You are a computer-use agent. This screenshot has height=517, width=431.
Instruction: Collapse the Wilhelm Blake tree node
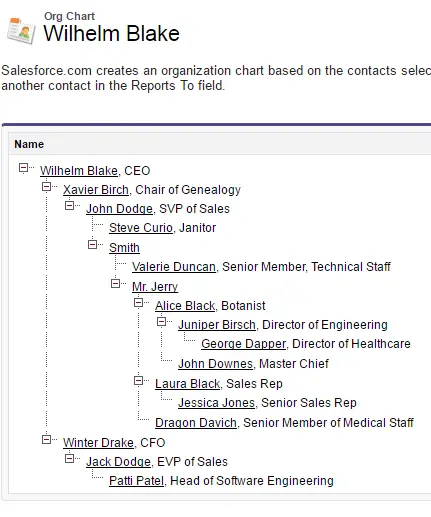(x=23, y=168)
